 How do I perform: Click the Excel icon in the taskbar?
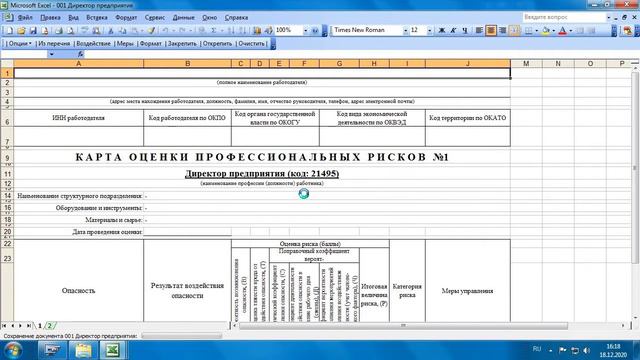pos(112,350)
